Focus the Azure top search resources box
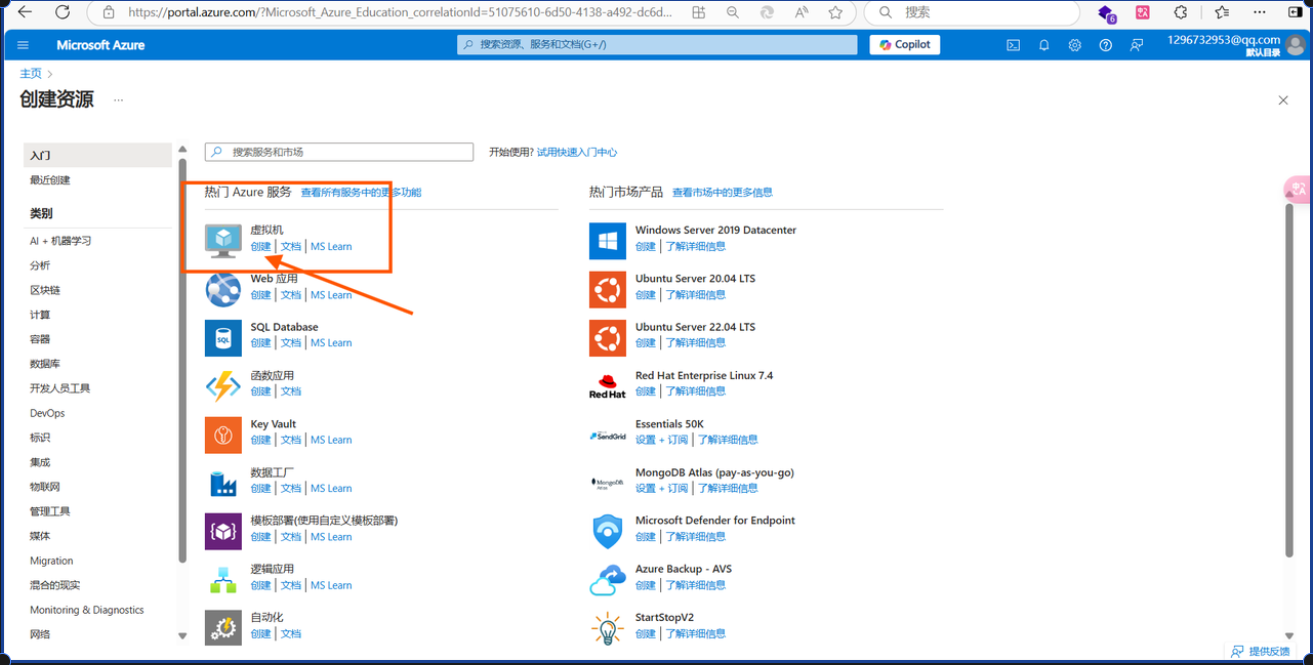Screen dimensions: 1313x665 [657, 45]
